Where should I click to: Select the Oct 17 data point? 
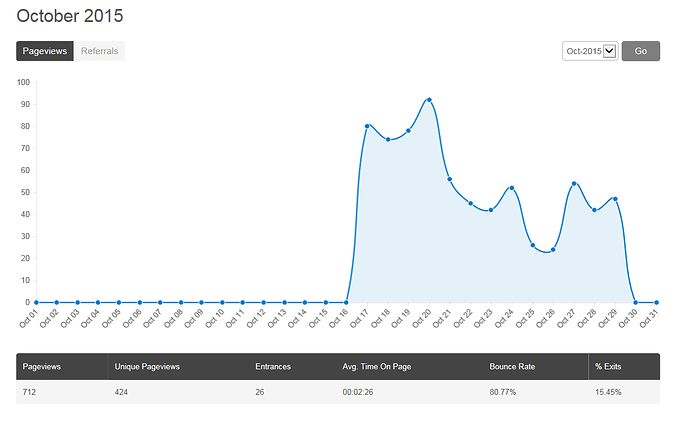367,126
